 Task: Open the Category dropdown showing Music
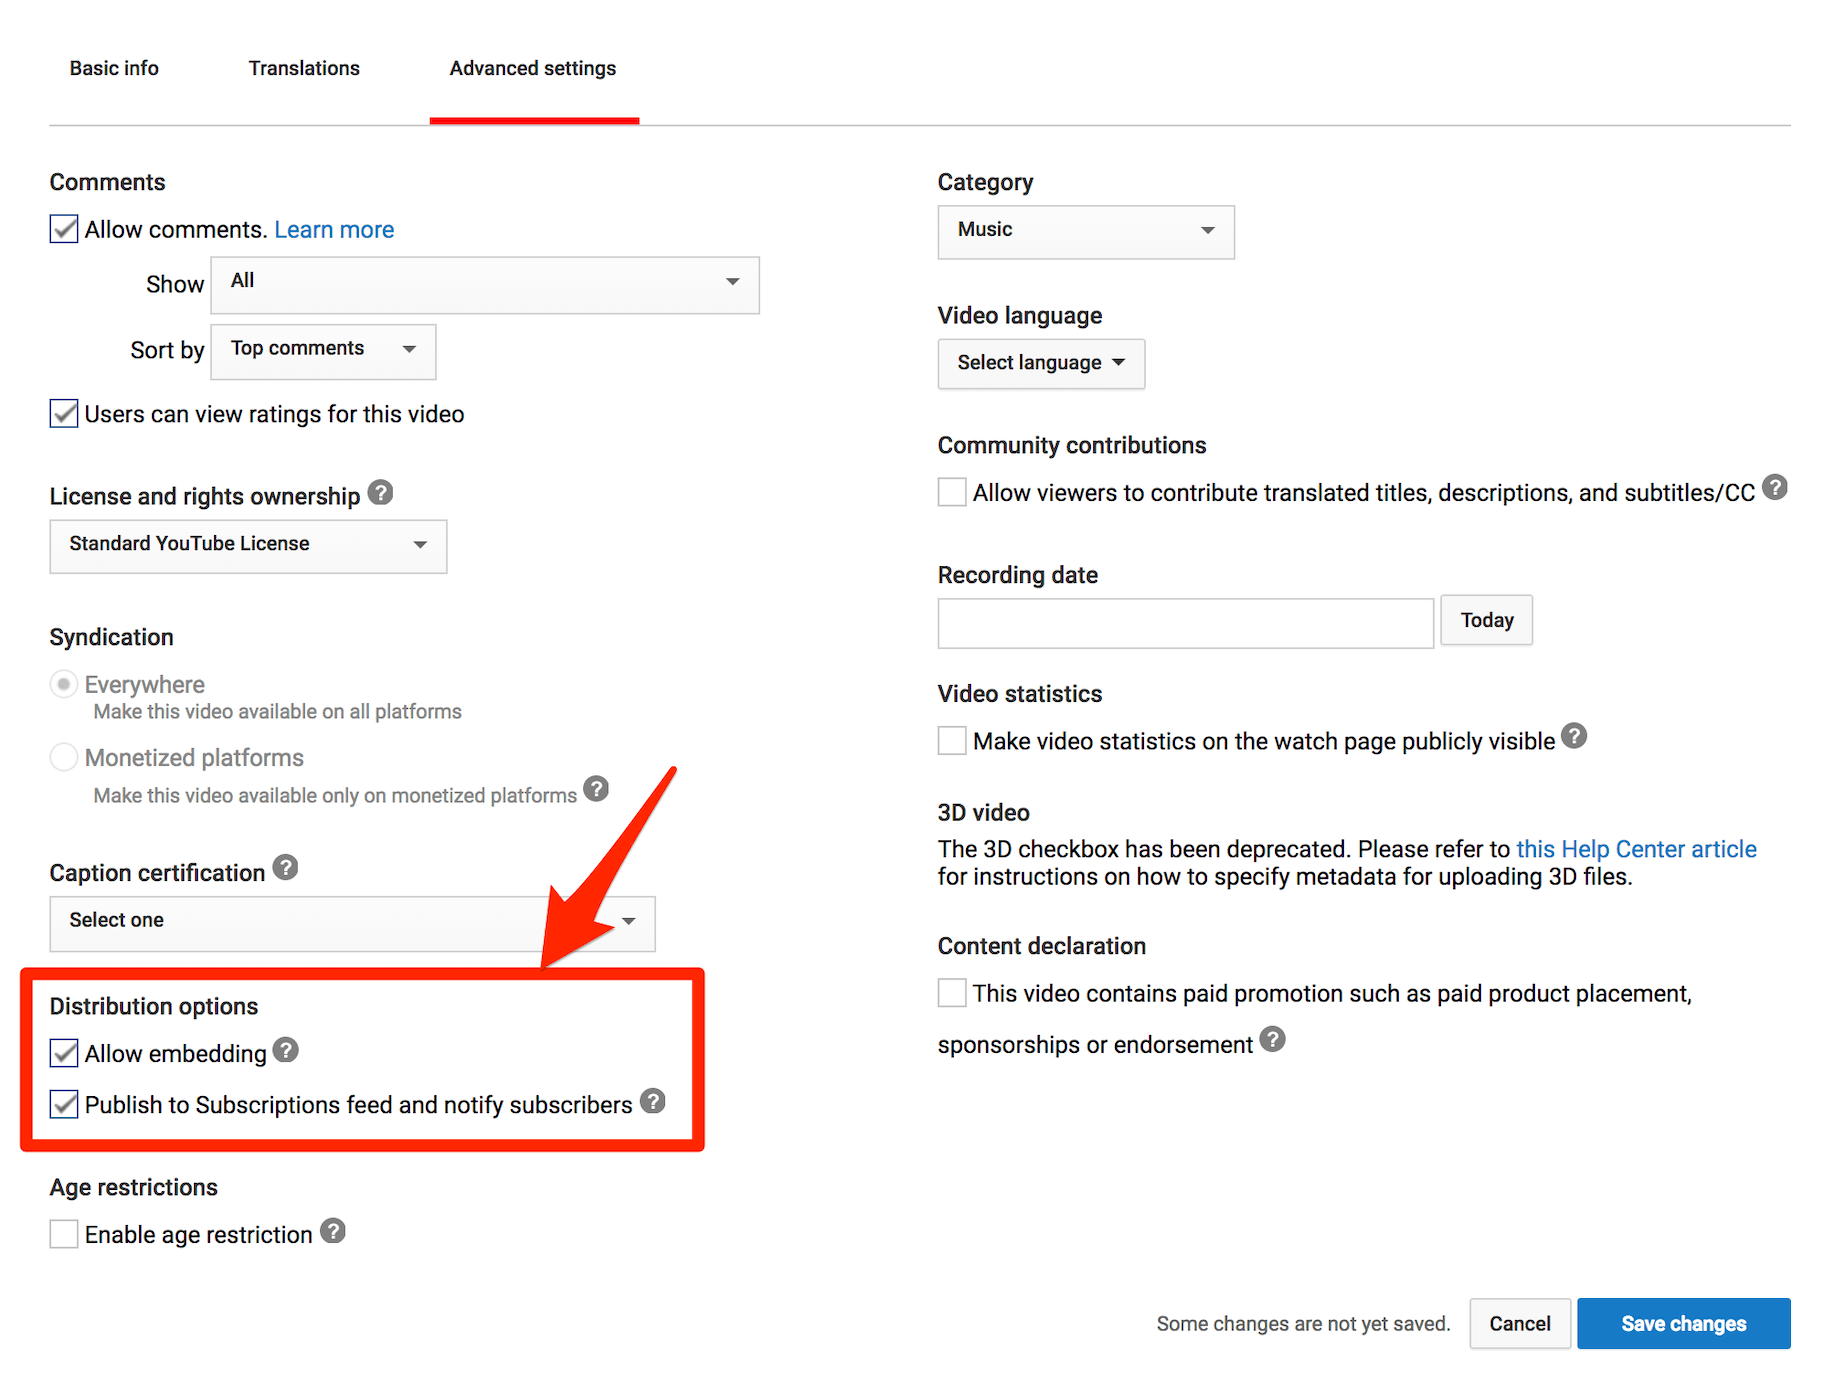pyautogui.click(x=1085, y=231)
